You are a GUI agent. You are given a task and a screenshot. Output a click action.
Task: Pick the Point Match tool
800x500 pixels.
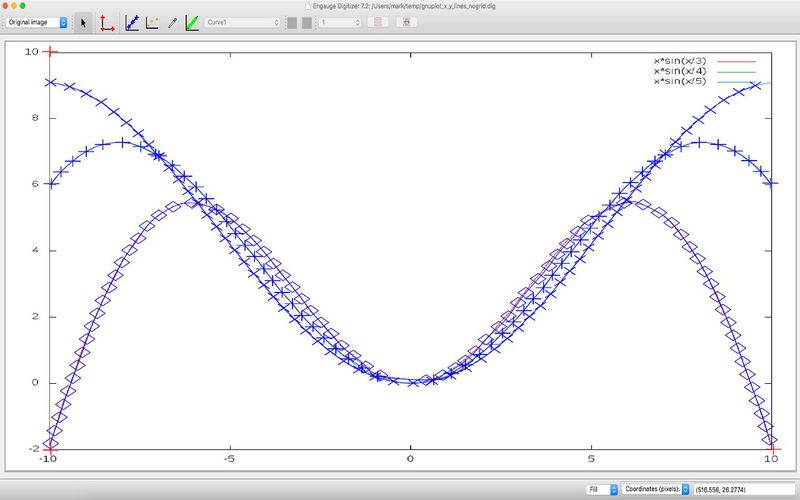pos(152,22)
